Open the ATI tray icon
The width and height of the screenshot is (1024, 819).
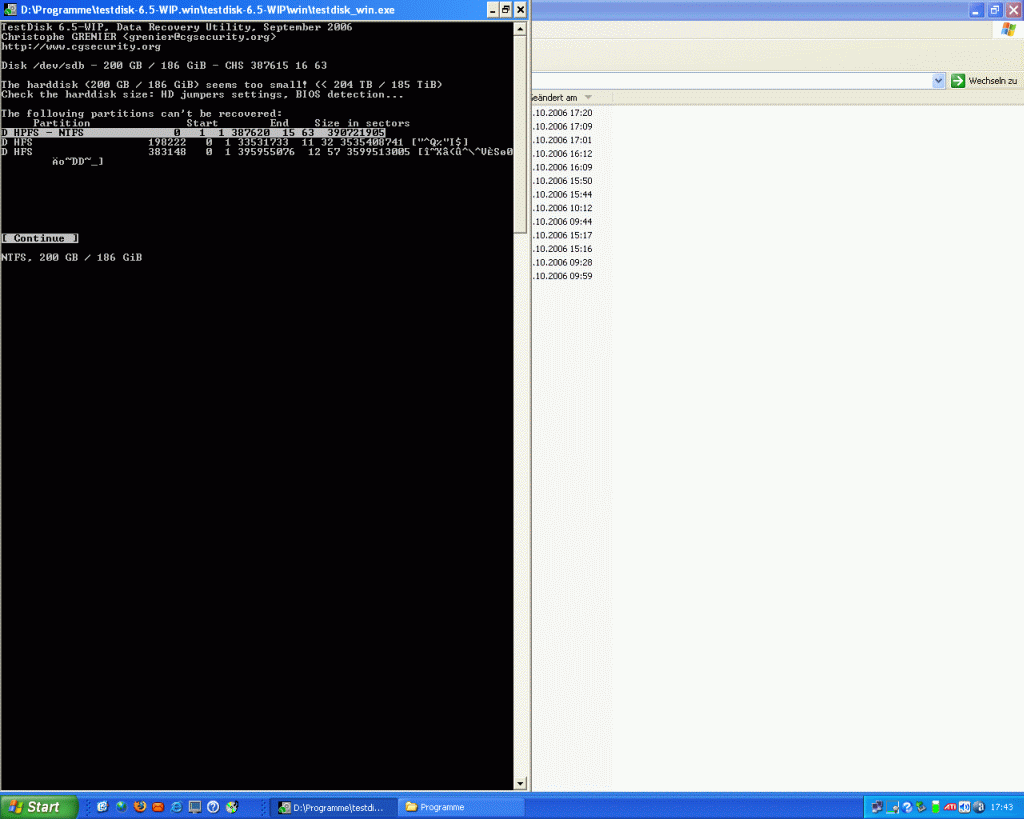950,807
